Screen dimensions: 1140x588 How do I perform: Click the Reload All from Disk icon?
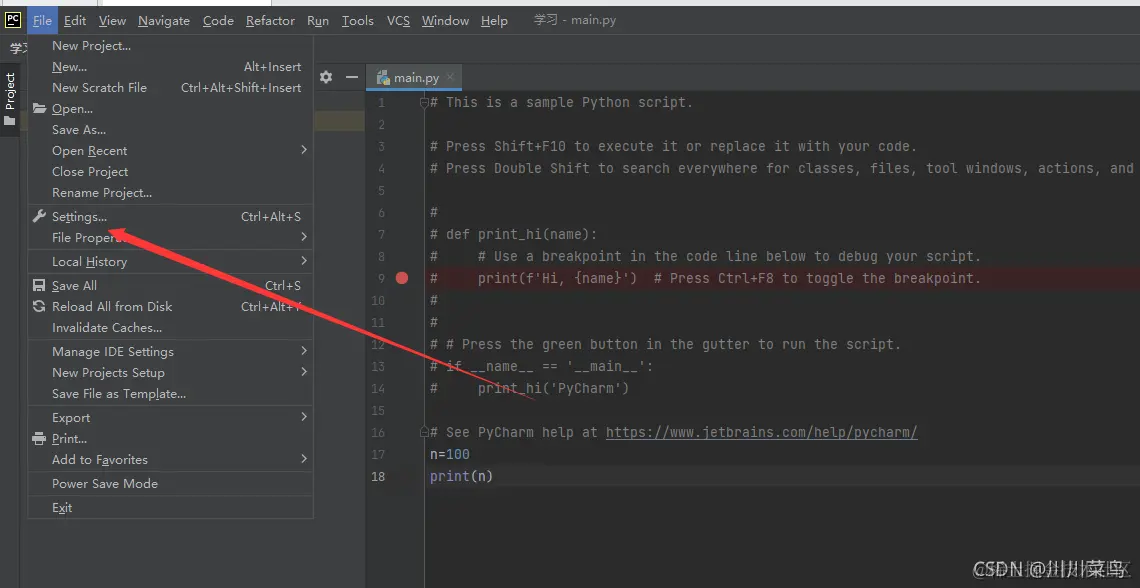(39, 307)
